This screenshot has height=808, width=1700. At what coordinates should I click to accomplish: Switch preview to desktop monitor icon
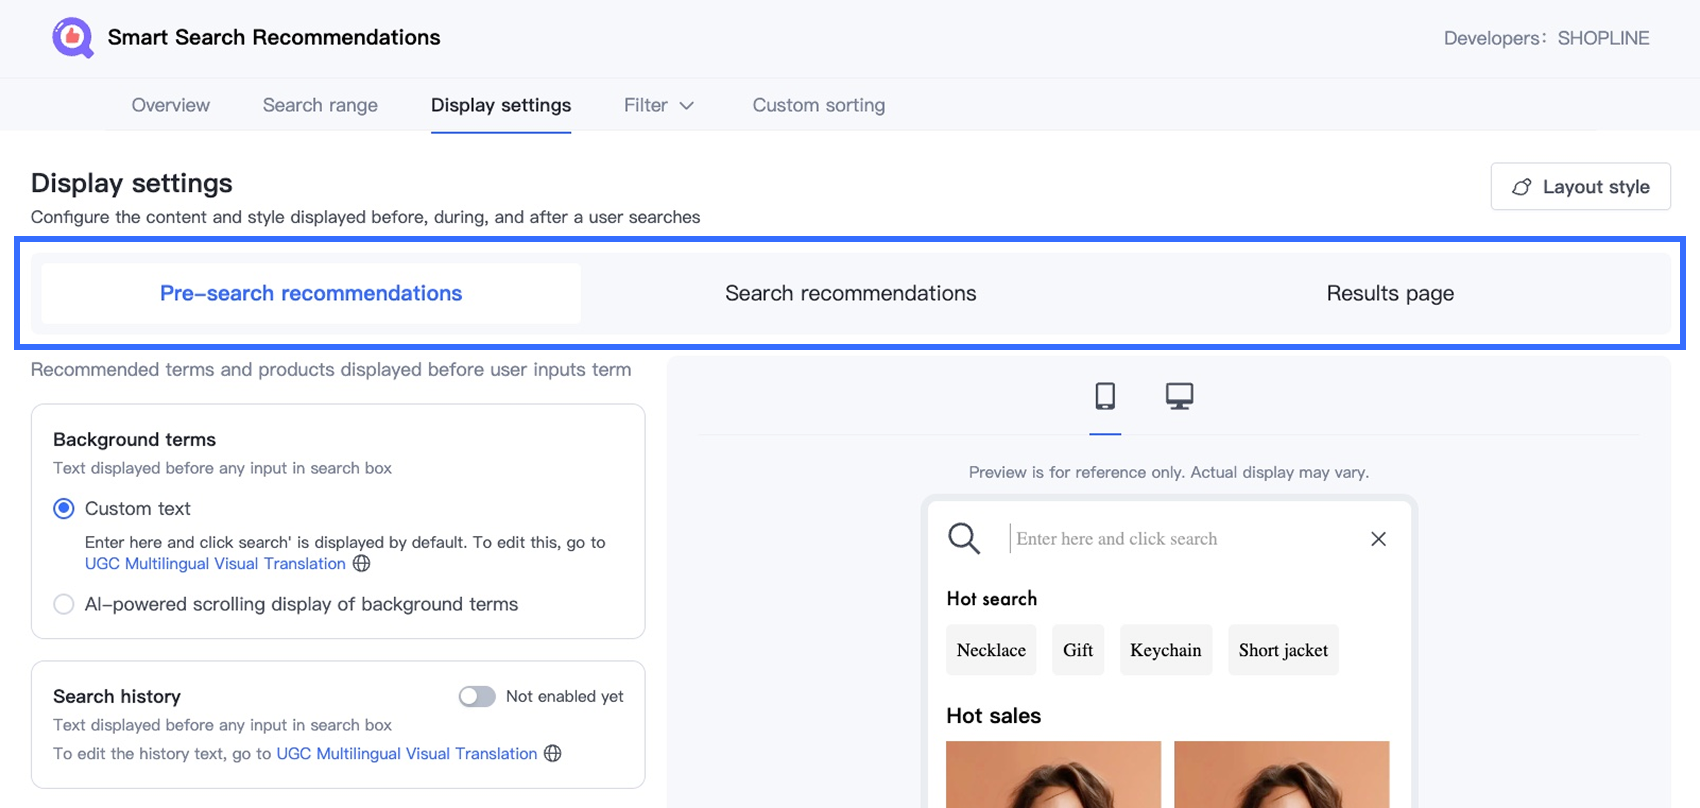pyautogui.click(x=1179, y=396)
